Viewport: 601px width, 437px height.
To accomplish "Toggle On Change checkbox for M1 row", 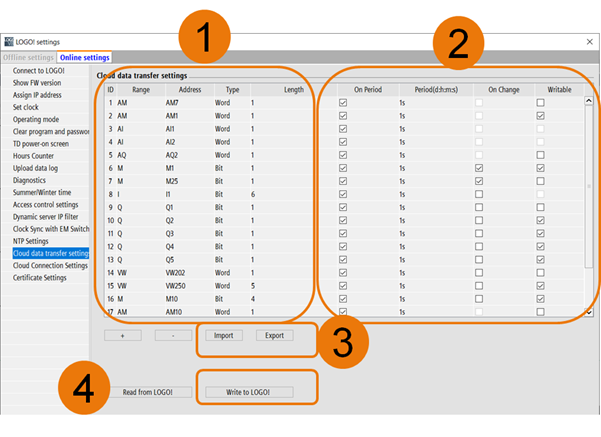I will point(479,168).
